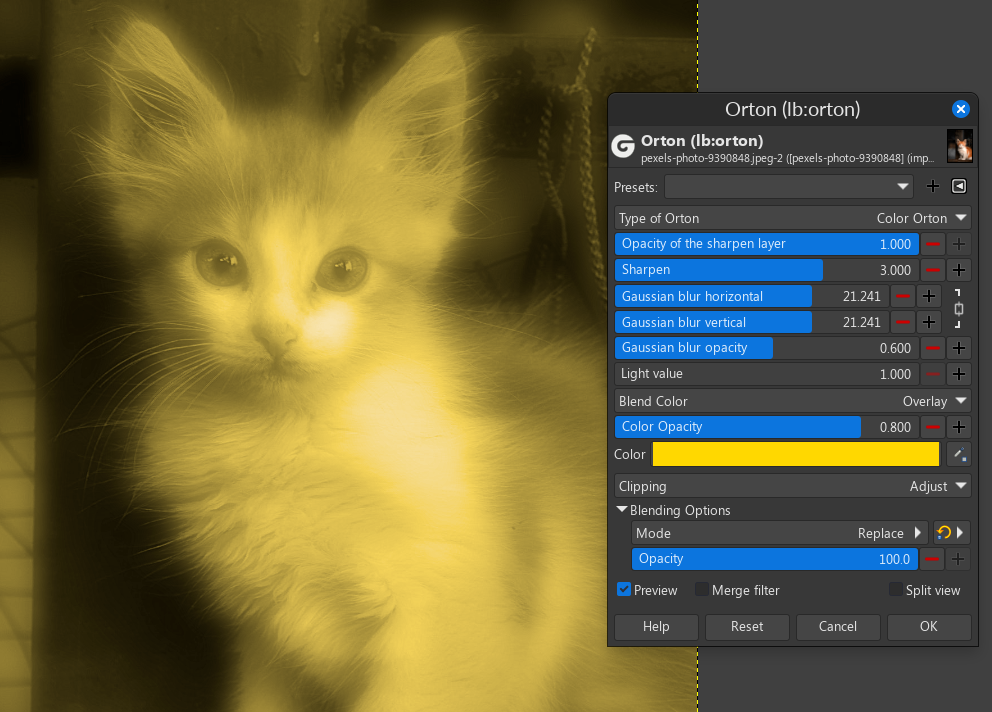Click the Color Opacity slider
992x712 pixels.
pos(767,427)
